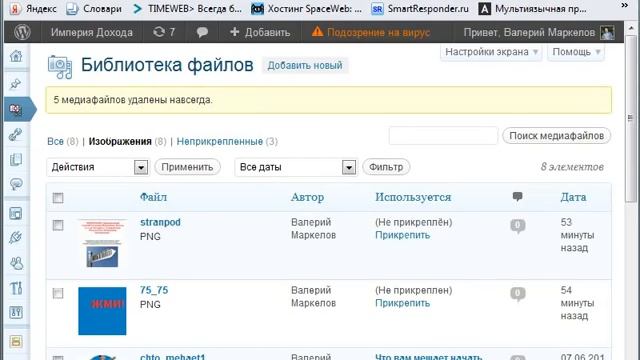This screenshot has height=360, width=640.
Task: Click the Фильтр button
Action: click(386, 167)
